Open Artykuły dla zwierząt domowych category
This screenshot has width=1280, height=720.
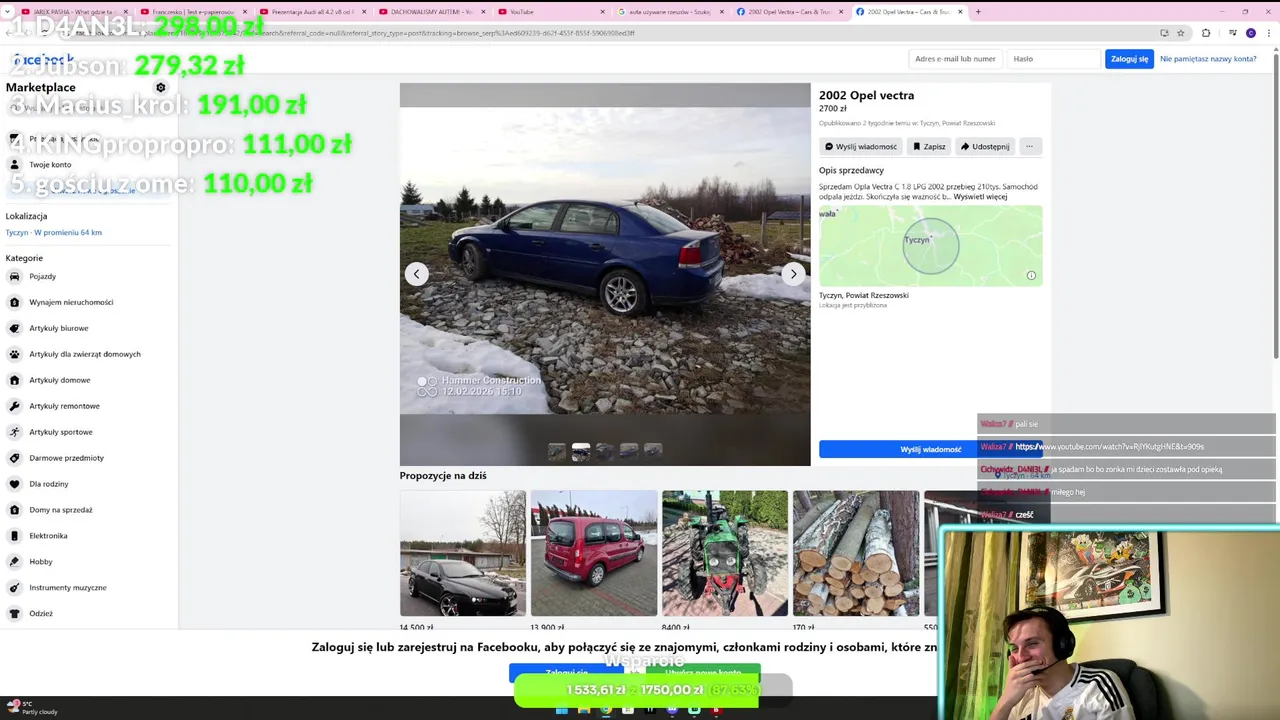85,354
